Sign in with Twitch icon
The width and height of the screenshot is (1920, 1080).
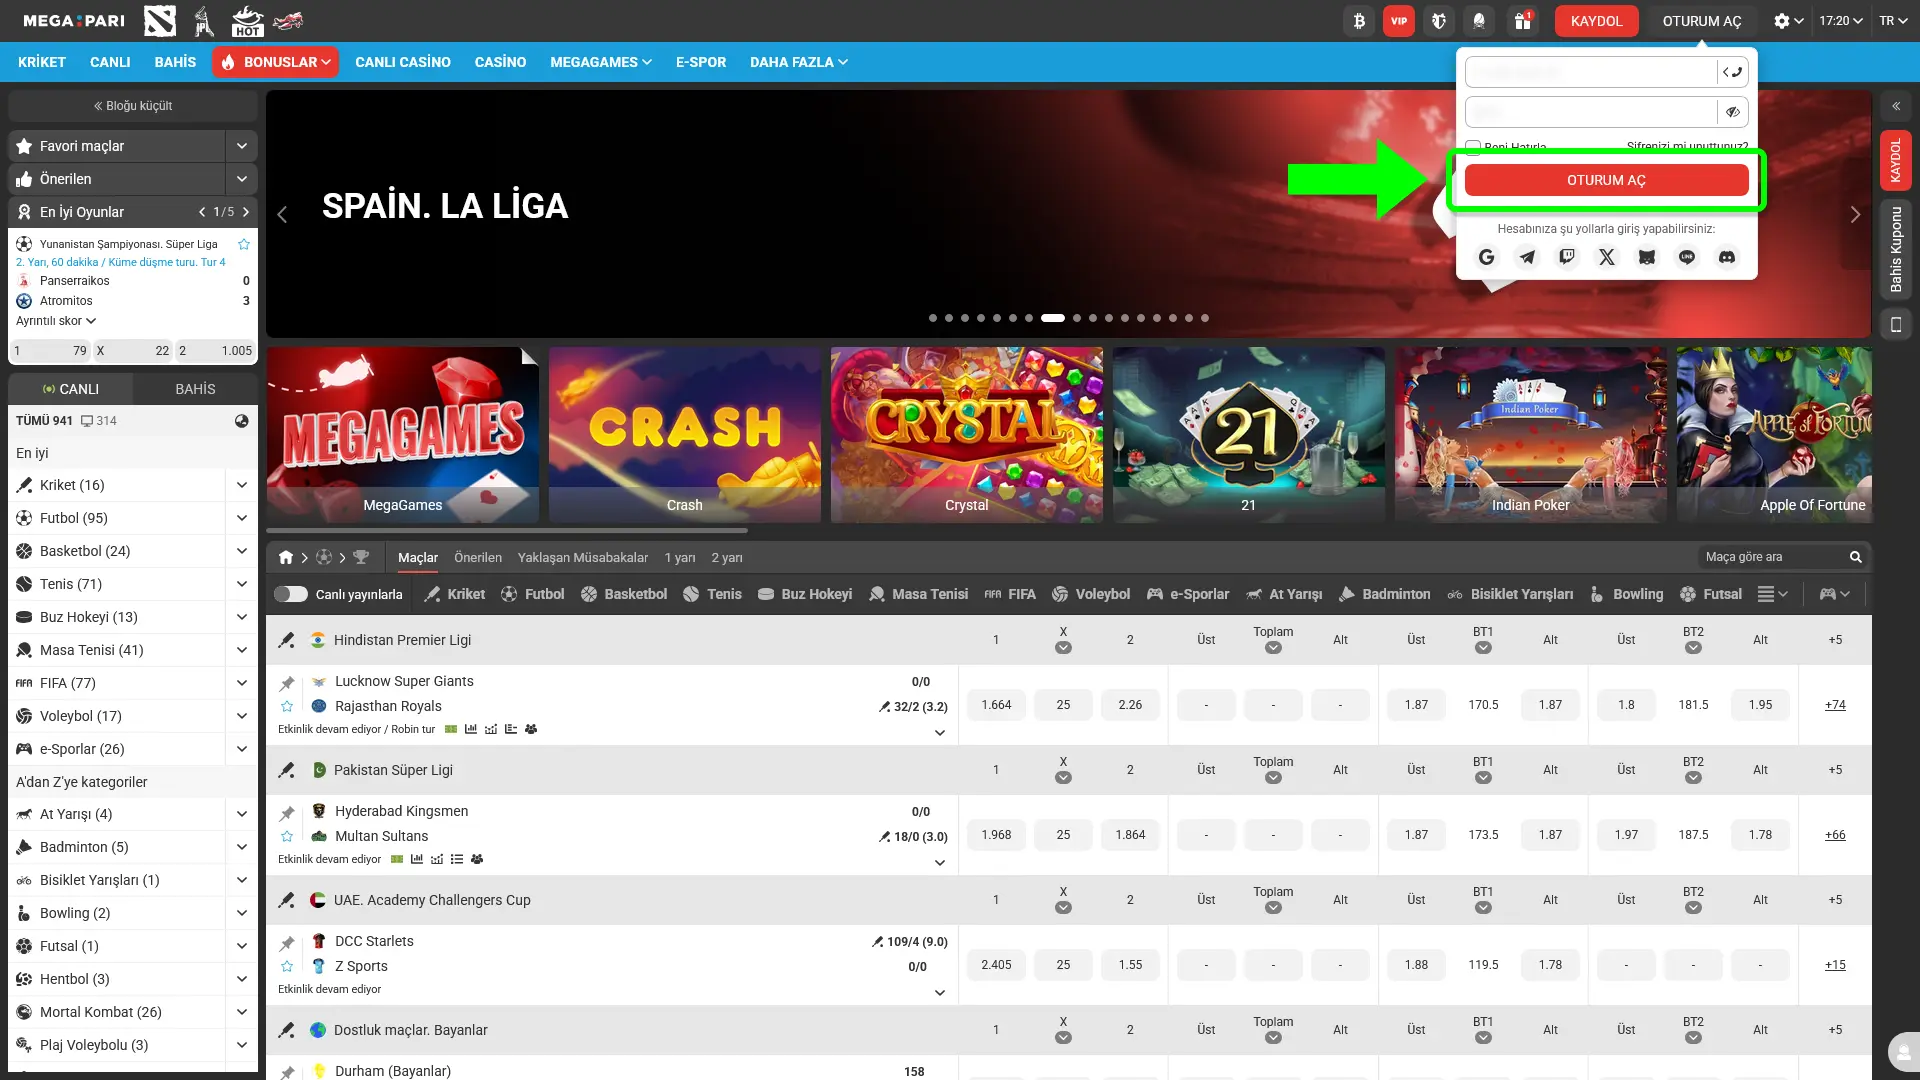click(1567, 257)
